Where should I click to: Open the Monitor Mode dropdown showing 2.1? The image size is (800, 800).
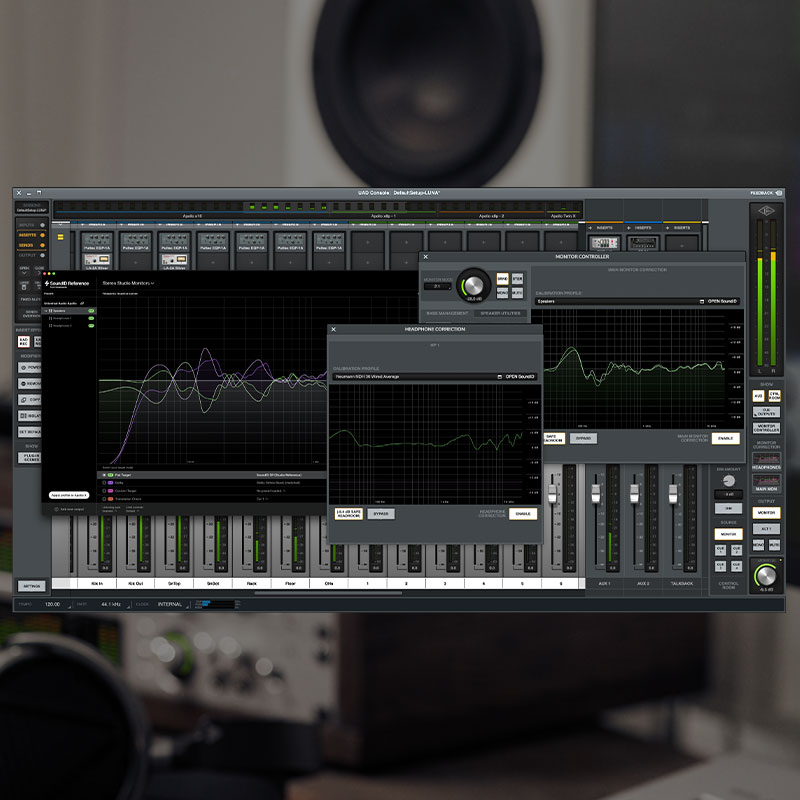coord(437,287)
